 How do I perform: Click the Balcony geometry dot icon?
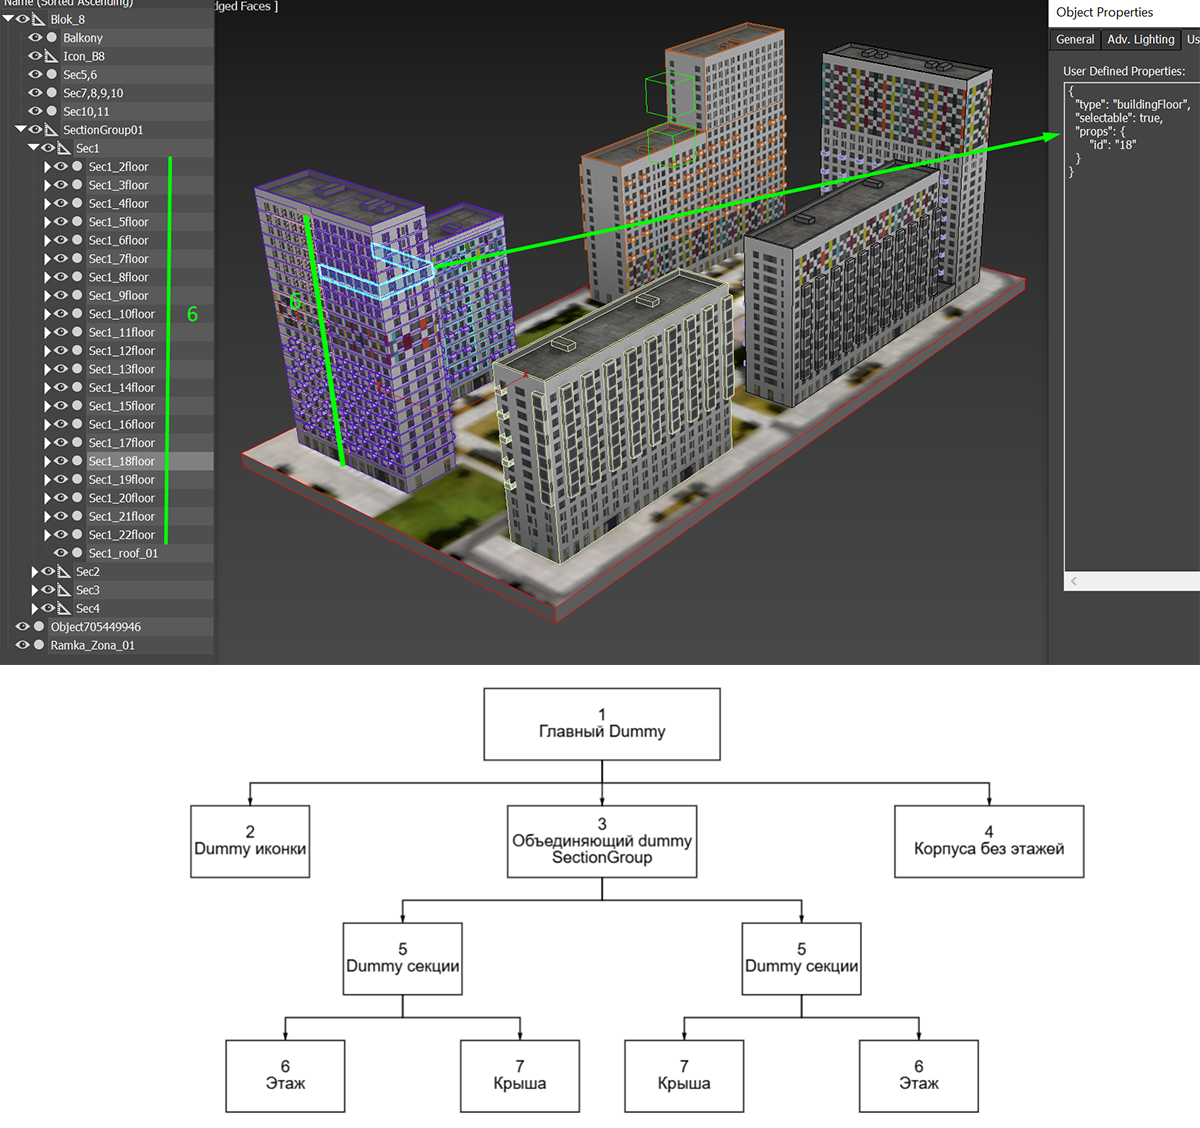pos(52,38)
